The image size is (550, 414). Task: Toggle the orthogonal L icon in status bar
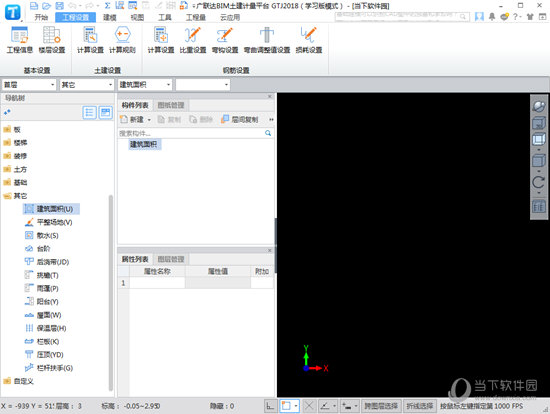click(270, 406)
